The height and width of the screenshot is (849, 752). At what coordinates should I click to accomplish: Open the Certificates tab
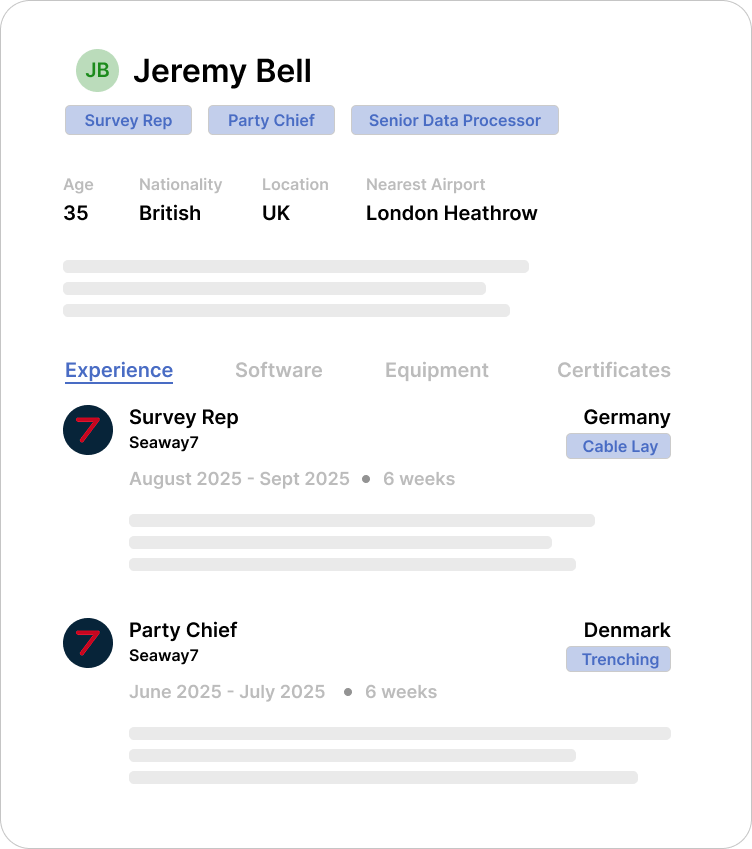(x=613, y=370)
